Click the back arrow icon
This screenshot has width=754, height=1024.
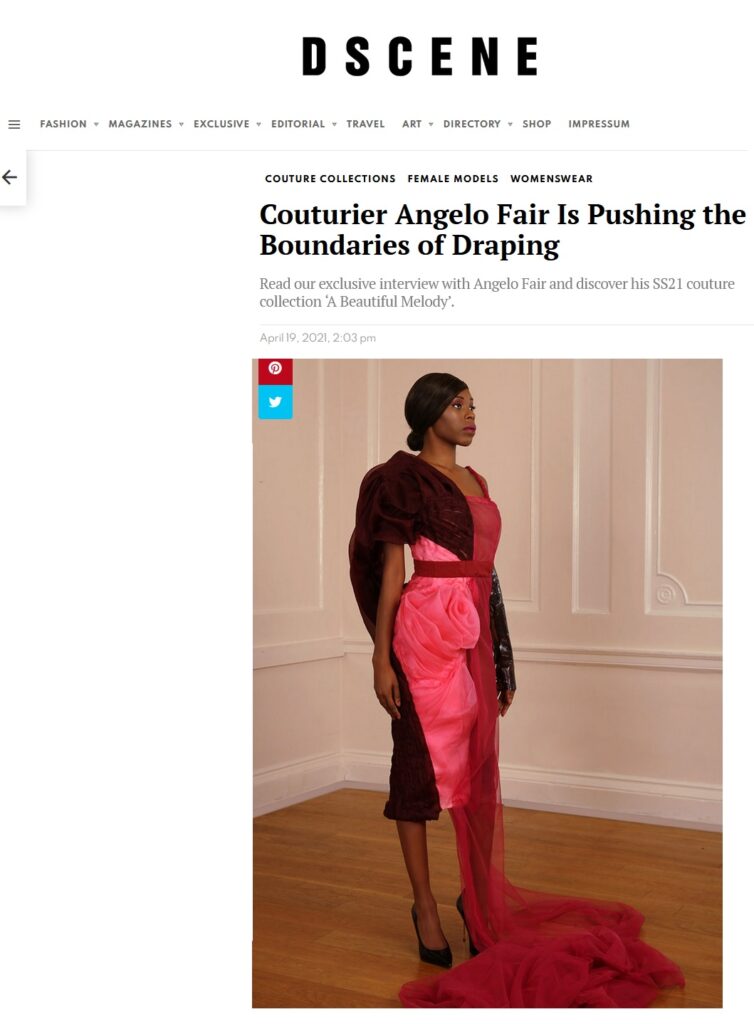[10, 177]
